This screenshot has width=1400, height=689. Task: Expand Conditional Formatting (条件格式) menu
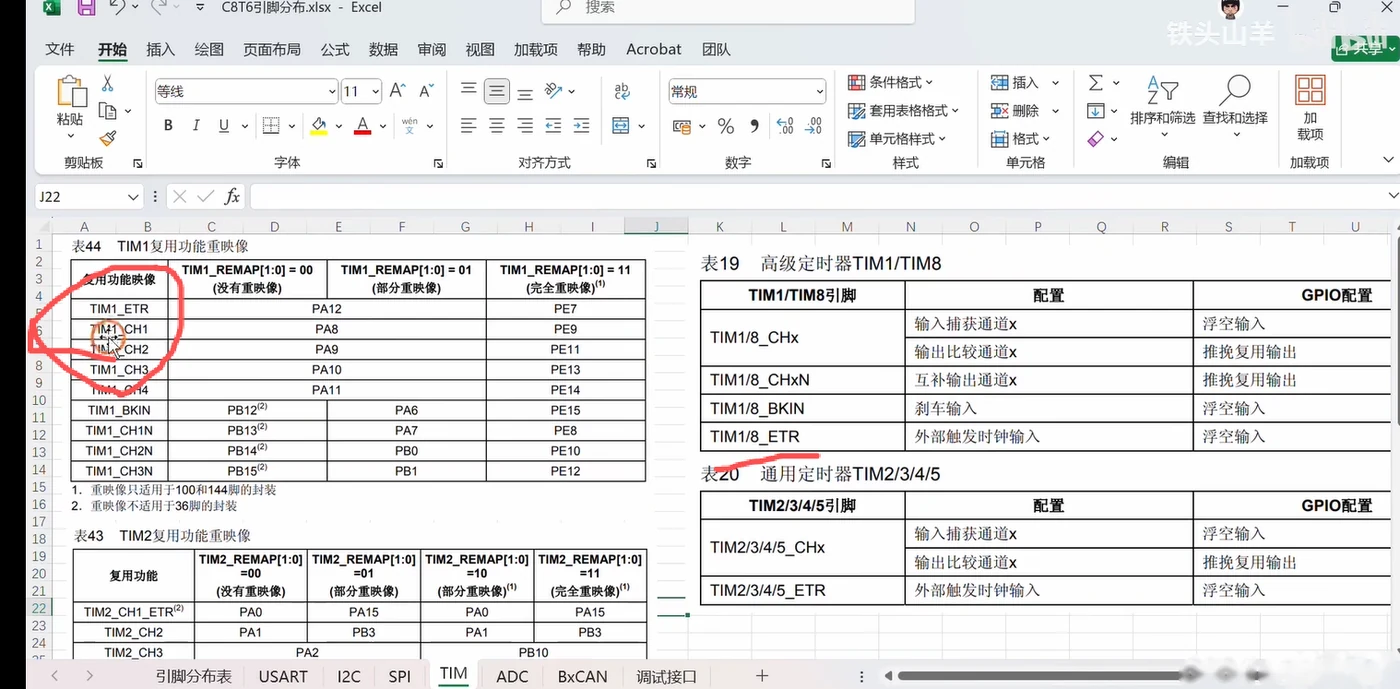[890, 82]
